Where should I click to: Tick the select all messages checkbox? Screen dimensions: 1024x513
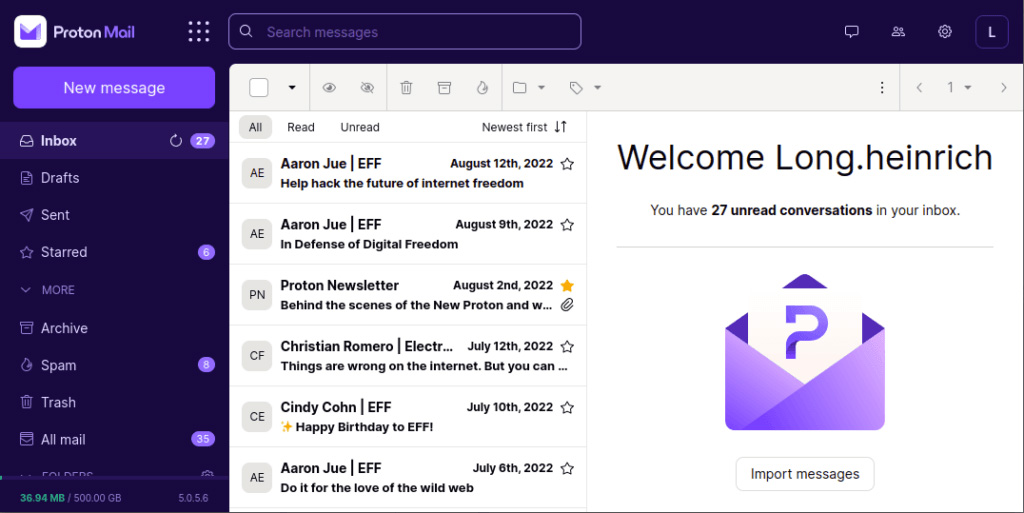tap(259, 88)
